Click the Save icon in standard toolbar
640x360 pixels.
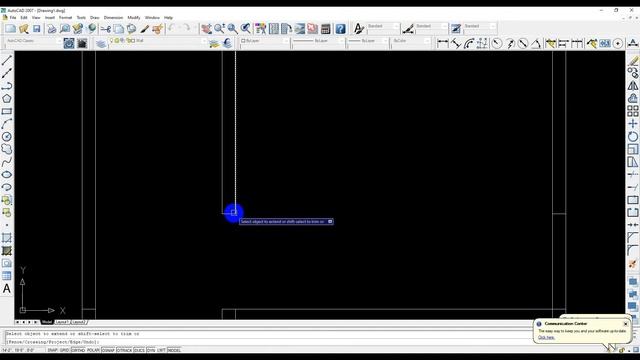point(37,29)
